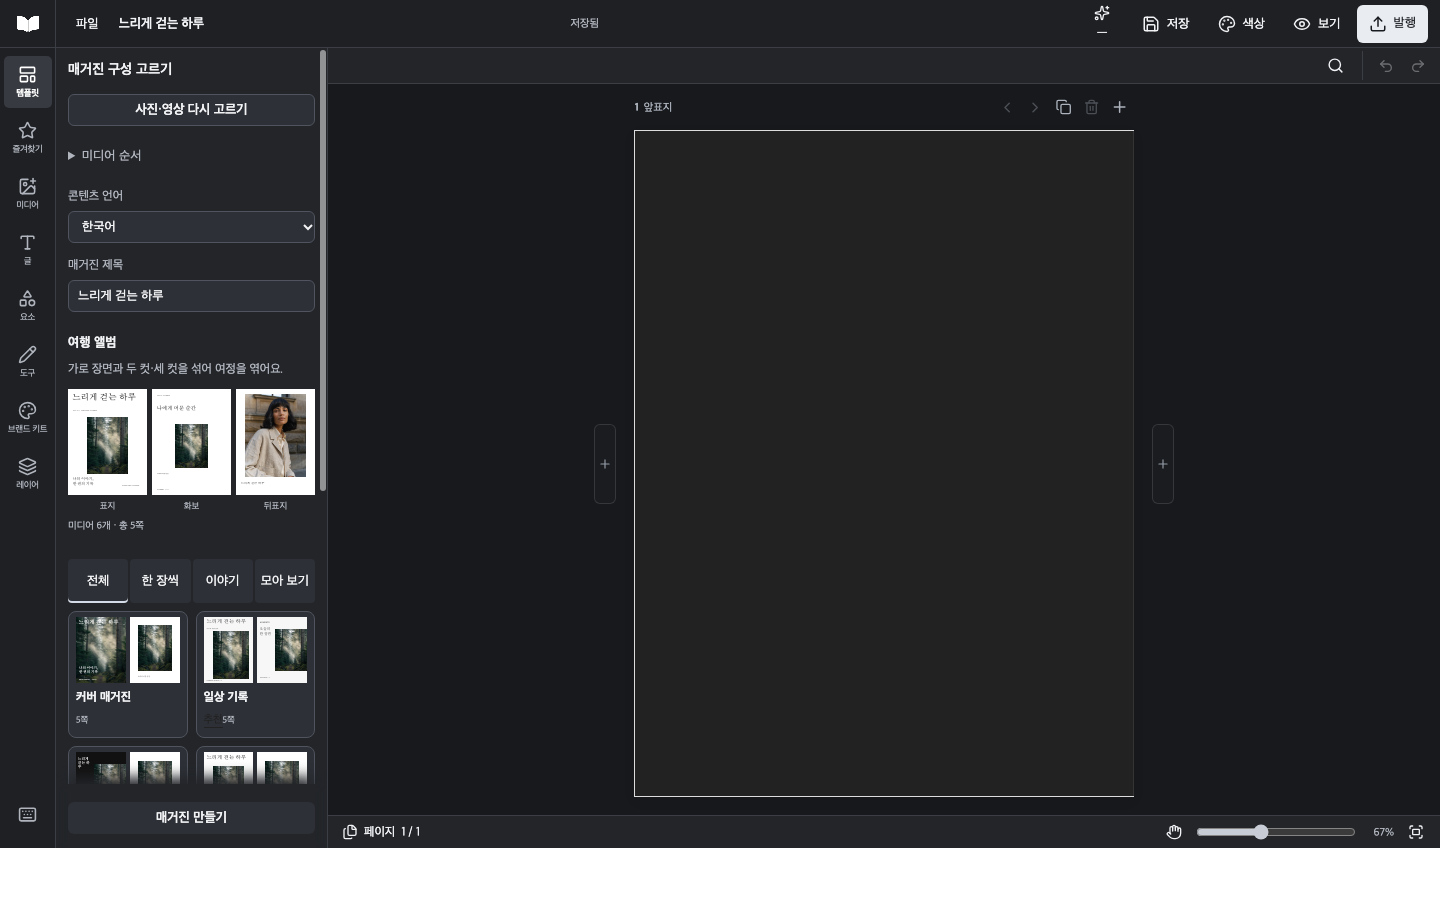1440x913 pixels.
Task: Adjust the zoom slider handle
Action: (1261, 832)
